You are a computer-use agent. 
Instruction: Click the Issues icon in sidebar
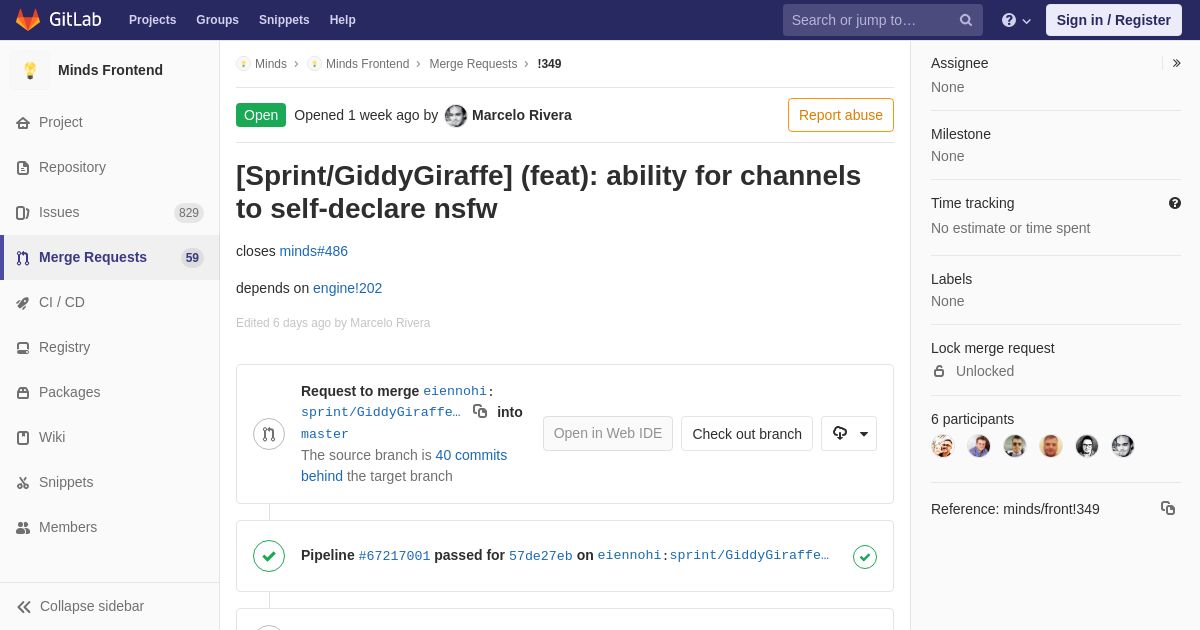pyautogui.click(x=23, y=212)
